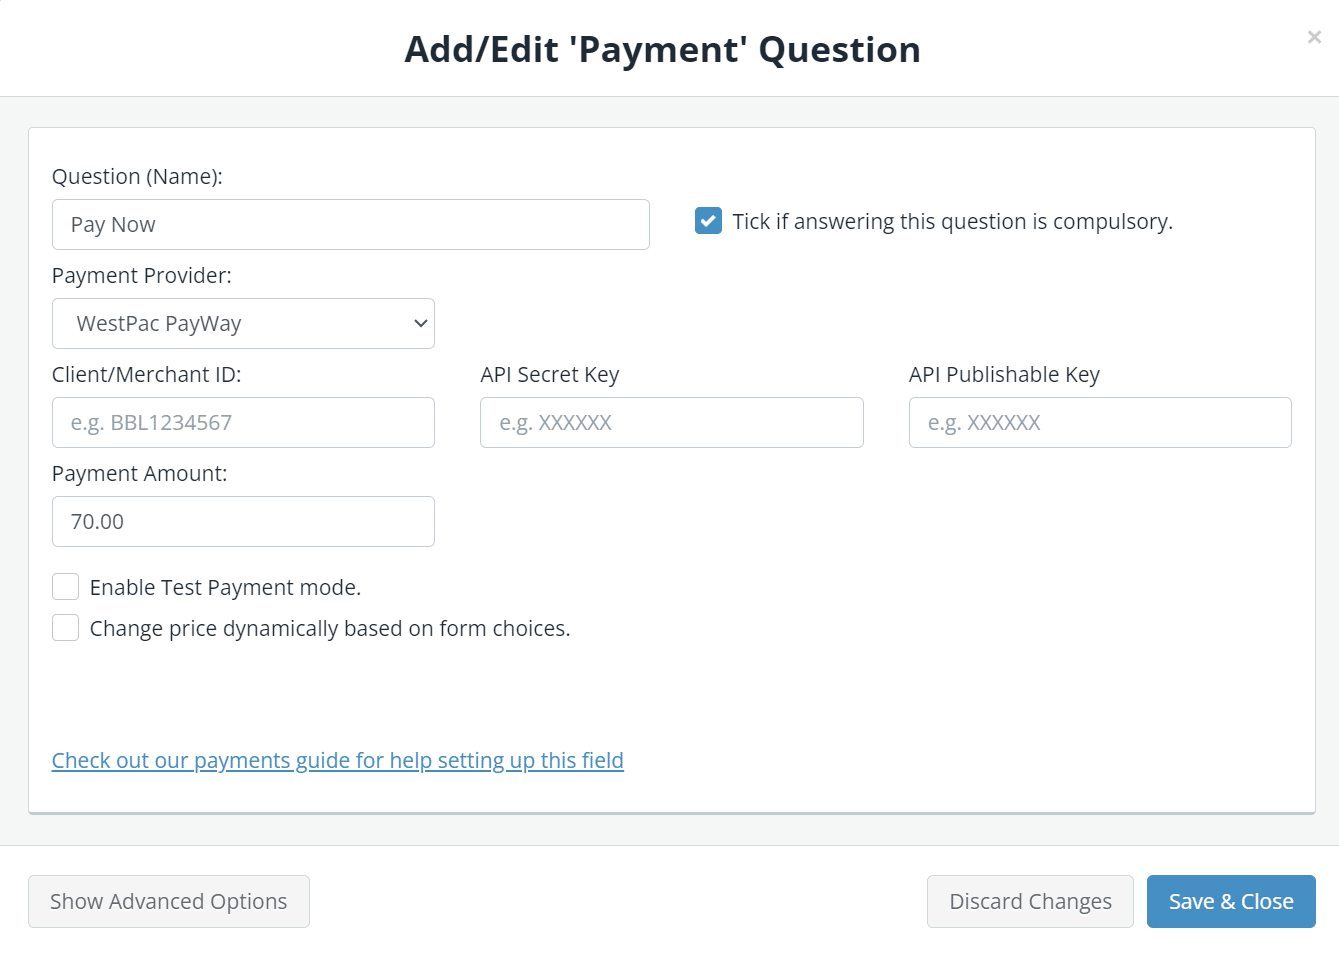Click Save & Close

[x=1231, y=901]
